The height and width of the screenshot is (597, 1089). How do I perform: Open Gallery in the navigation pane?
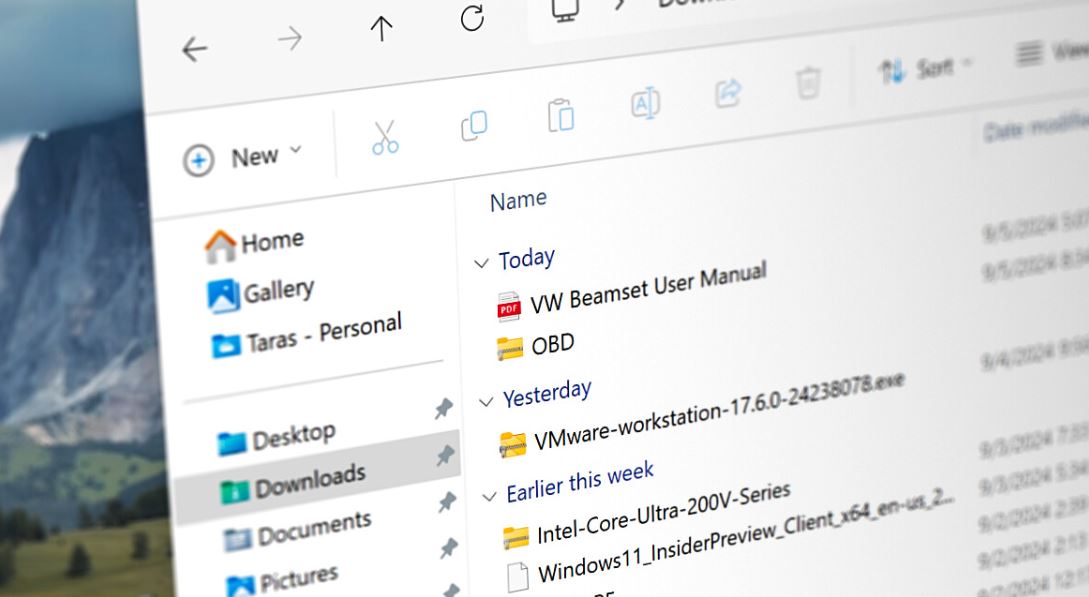pyautogui.click(x=262, y=292)
